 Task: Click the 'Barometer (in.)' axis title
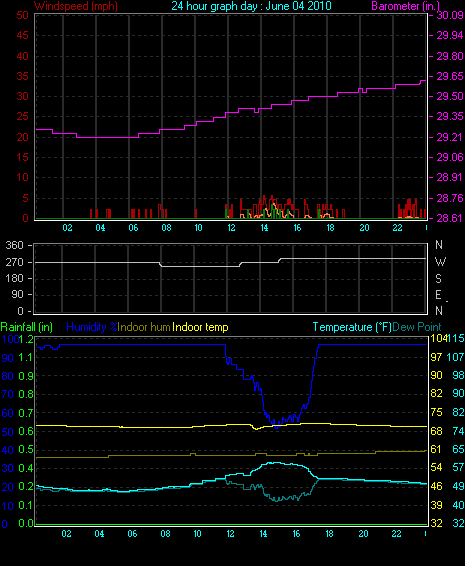point(405,6)
